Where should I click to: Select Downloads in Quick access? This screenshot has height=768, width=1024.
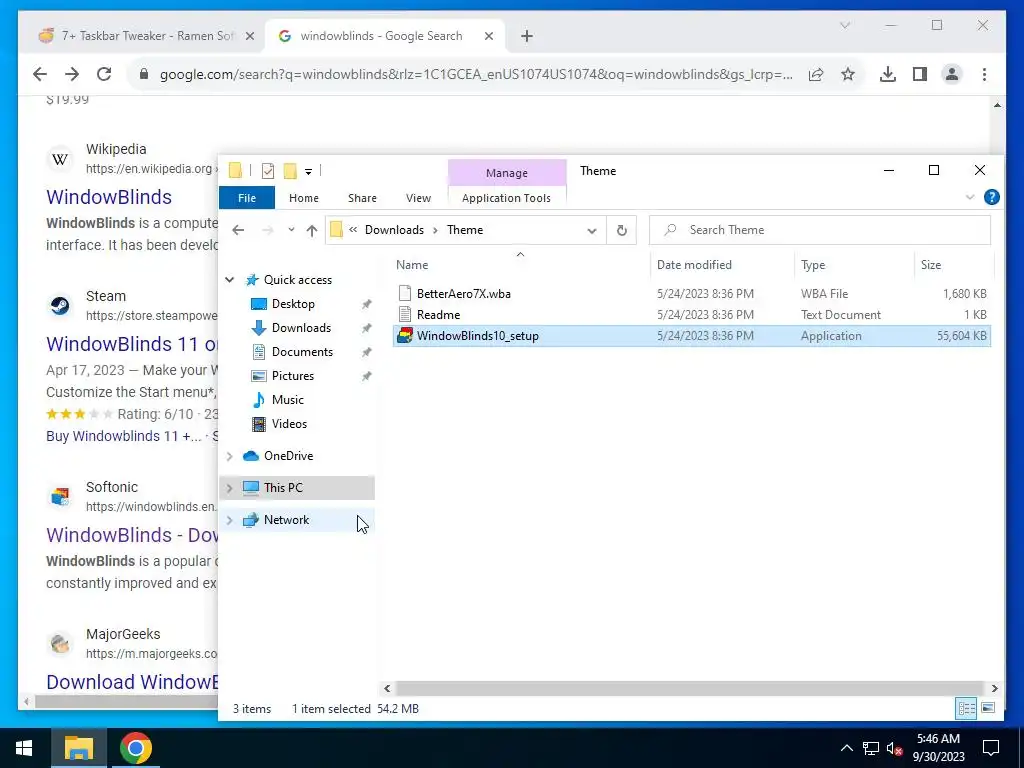click(301, 328)
